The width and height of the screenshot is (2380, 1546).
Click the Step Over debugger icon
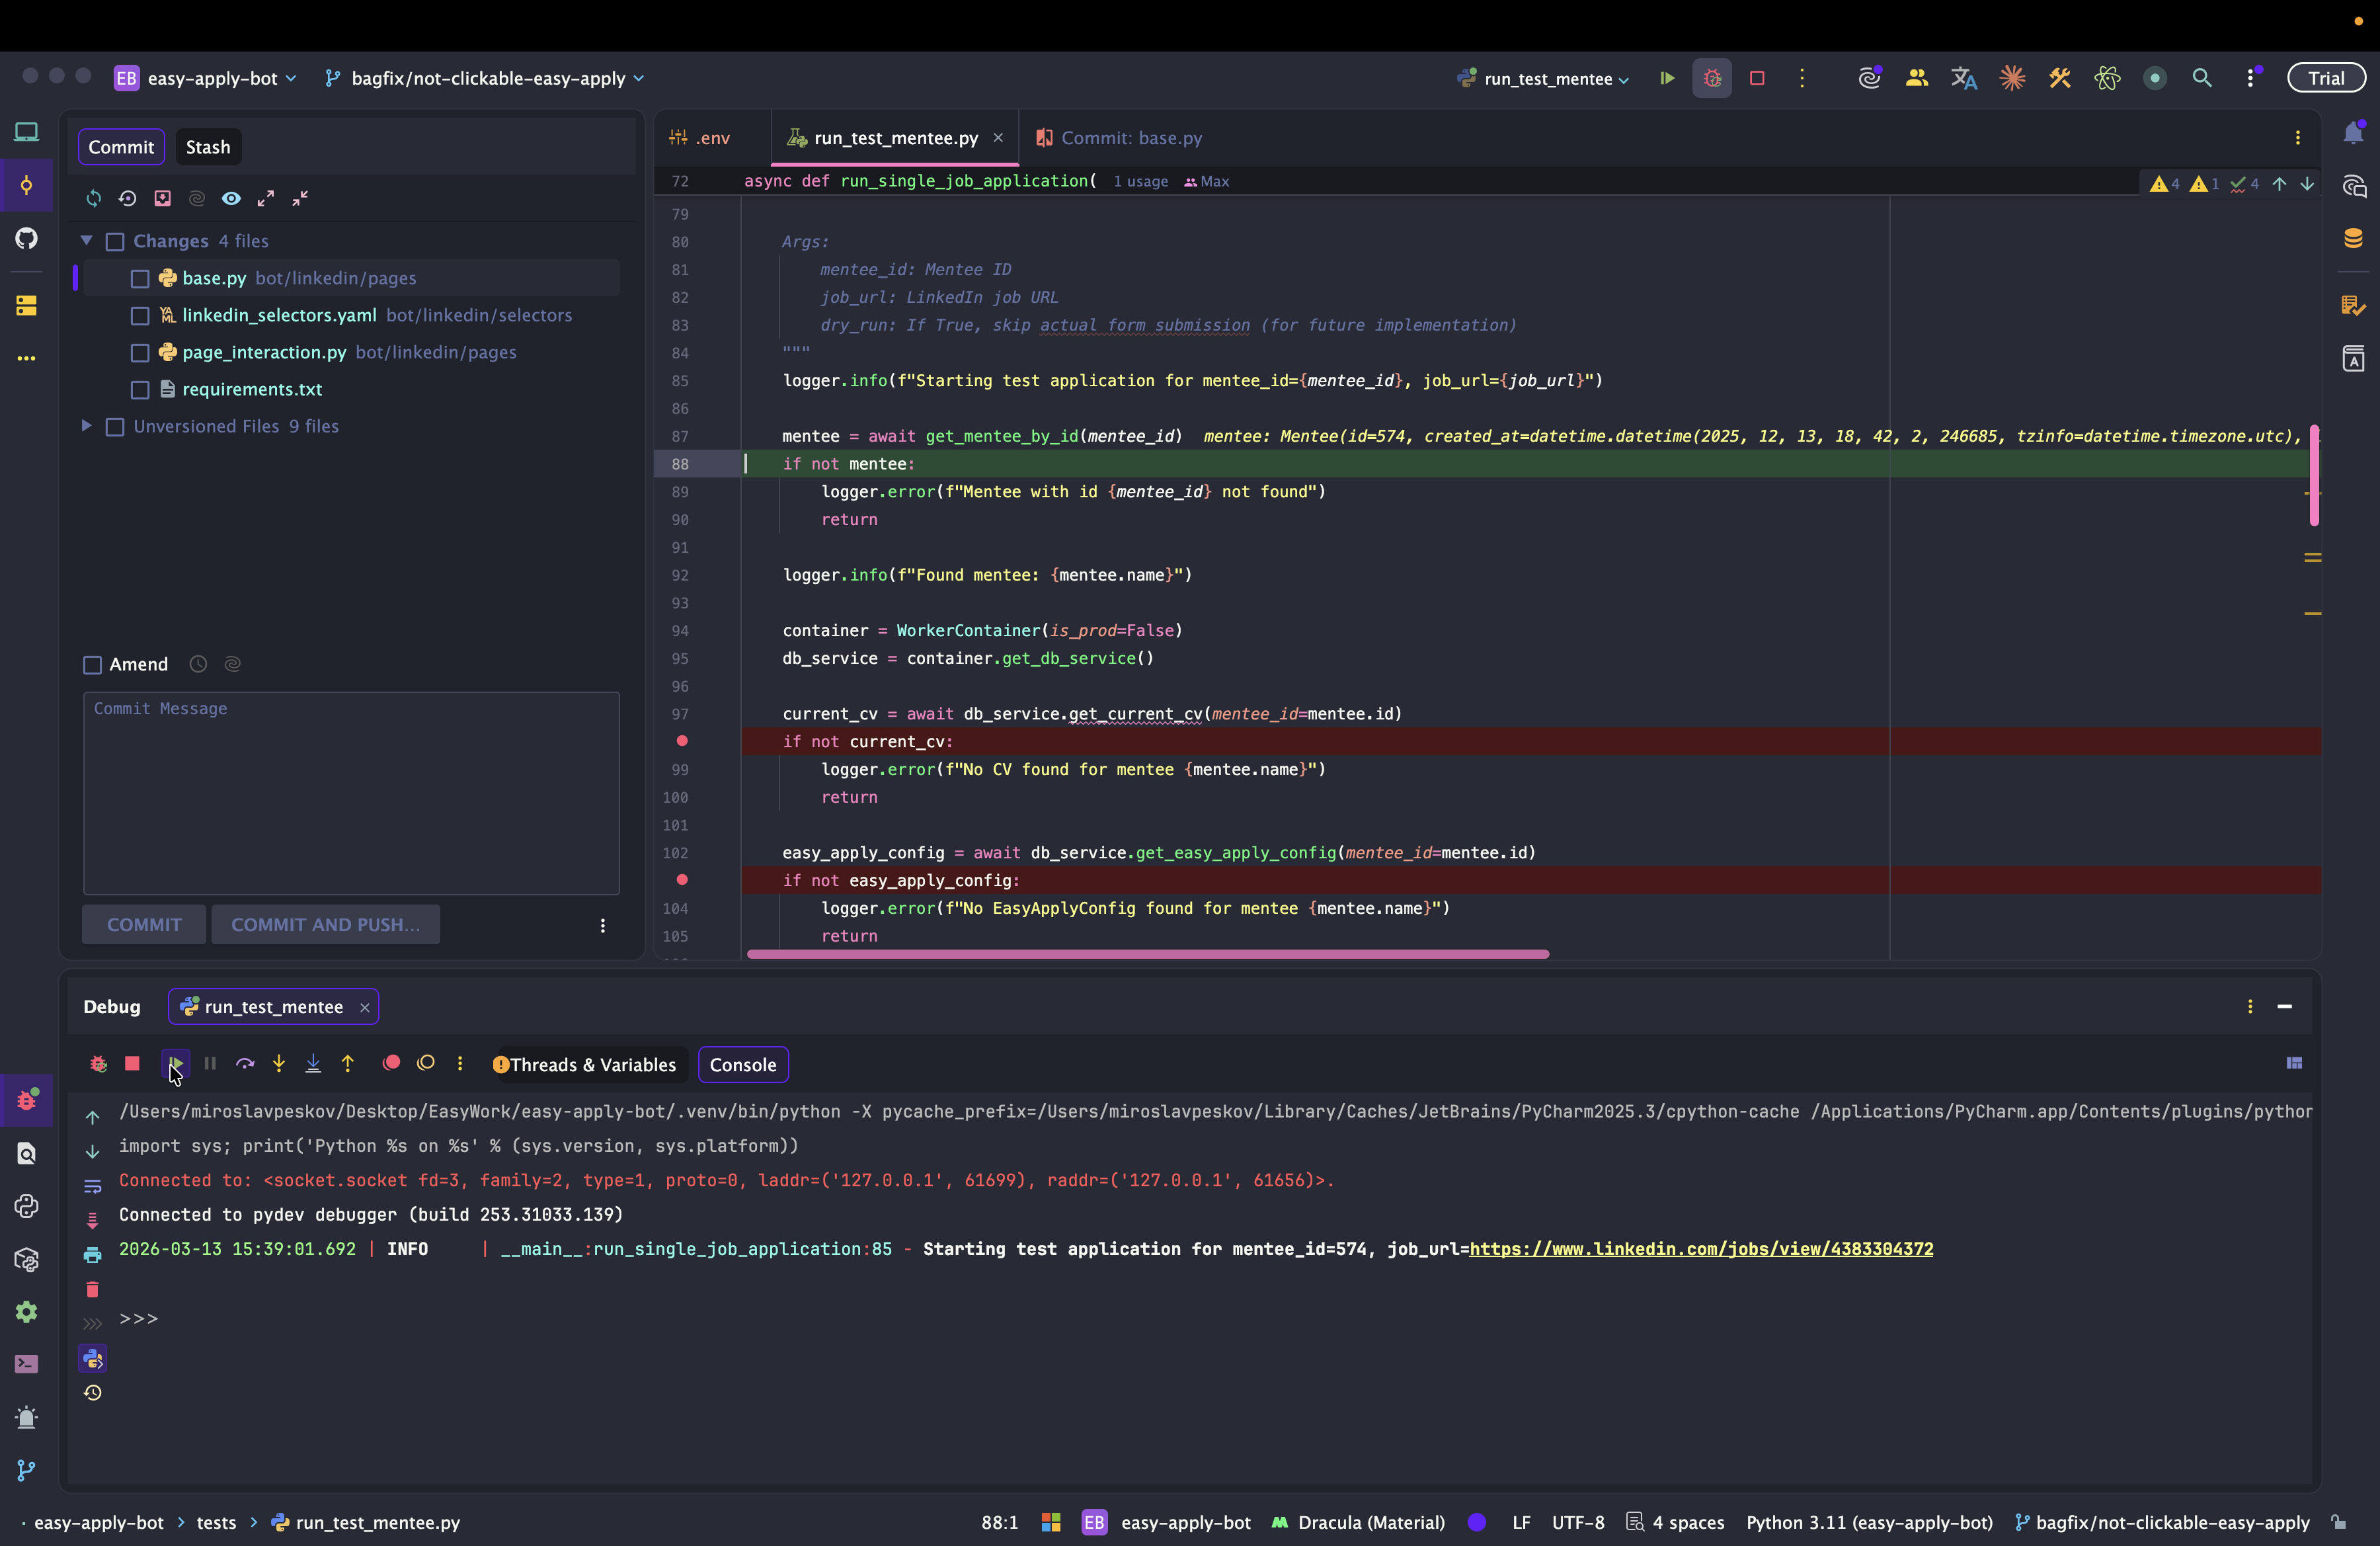point(245,1063)
